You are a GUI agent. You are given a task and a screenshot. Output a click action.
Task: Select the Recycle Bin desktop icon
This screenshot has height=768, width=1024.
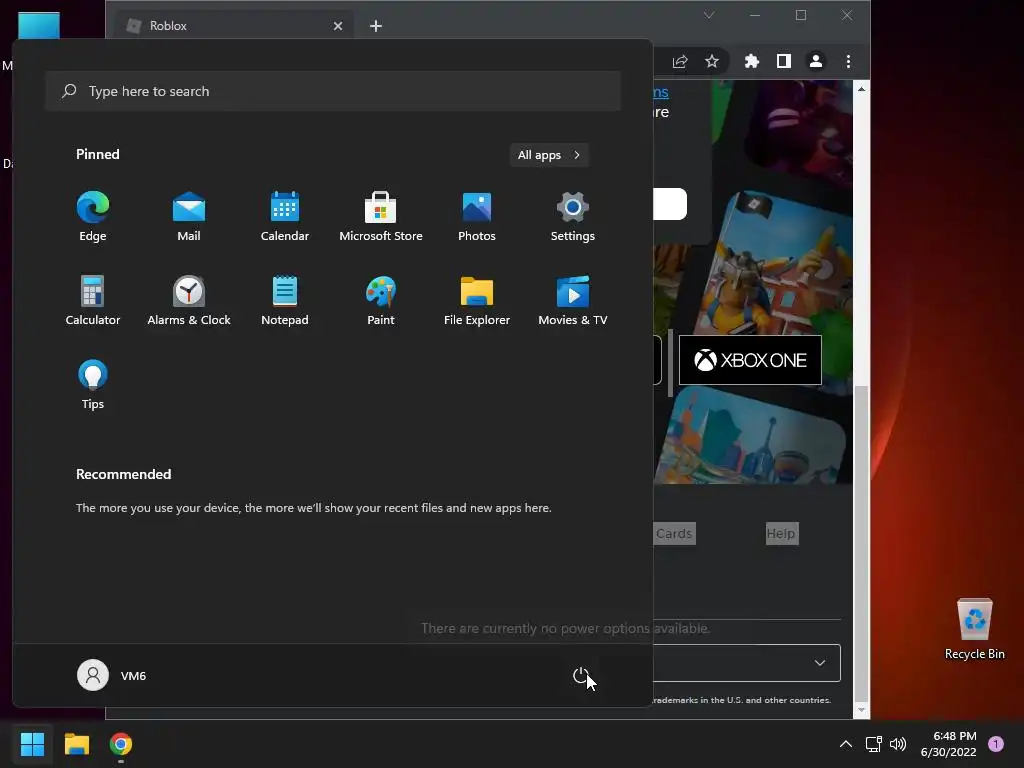click(x=974, y=630)
